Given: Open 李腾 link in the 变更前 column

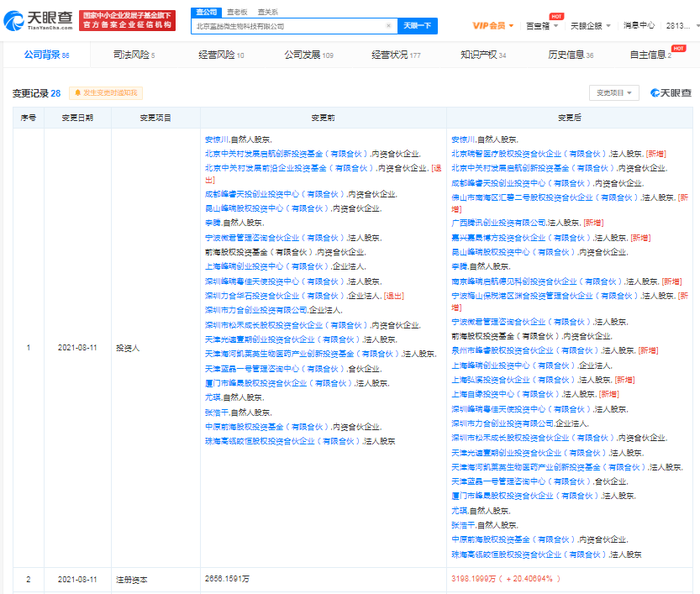Looking at the screenshot, I should (213, 222).
